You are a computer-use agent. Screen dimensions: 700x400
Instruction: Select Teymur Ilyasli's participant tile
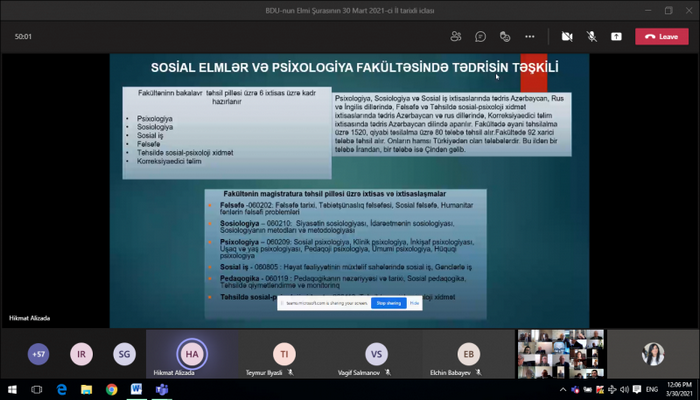coord(284,354)
